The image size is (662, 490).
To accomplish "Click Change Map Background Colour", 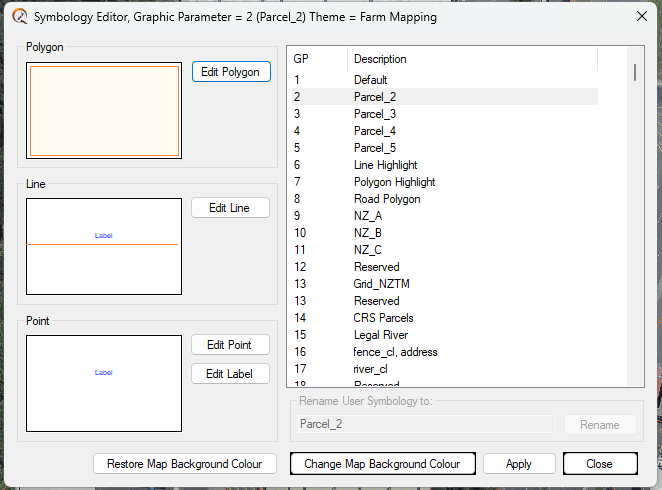I will point(382,464).
